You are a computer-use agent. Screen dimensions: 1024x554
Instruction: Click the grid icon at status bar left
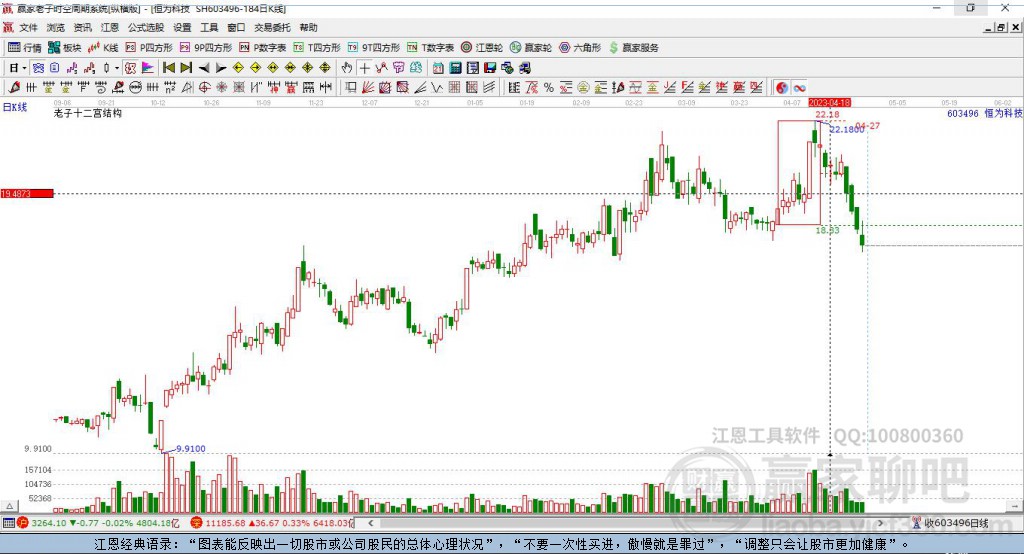[x=8, y=523]
